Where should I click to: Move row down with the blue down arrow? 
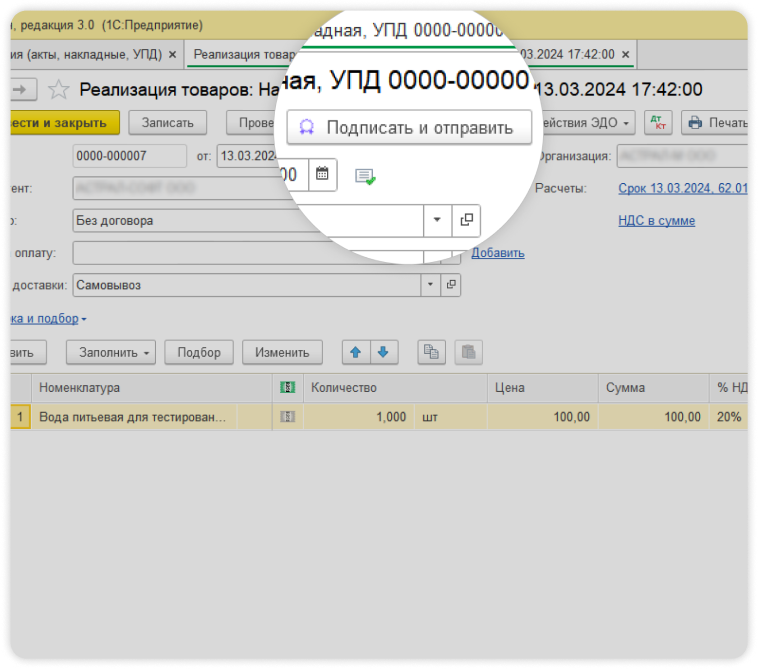pos(385,352)
